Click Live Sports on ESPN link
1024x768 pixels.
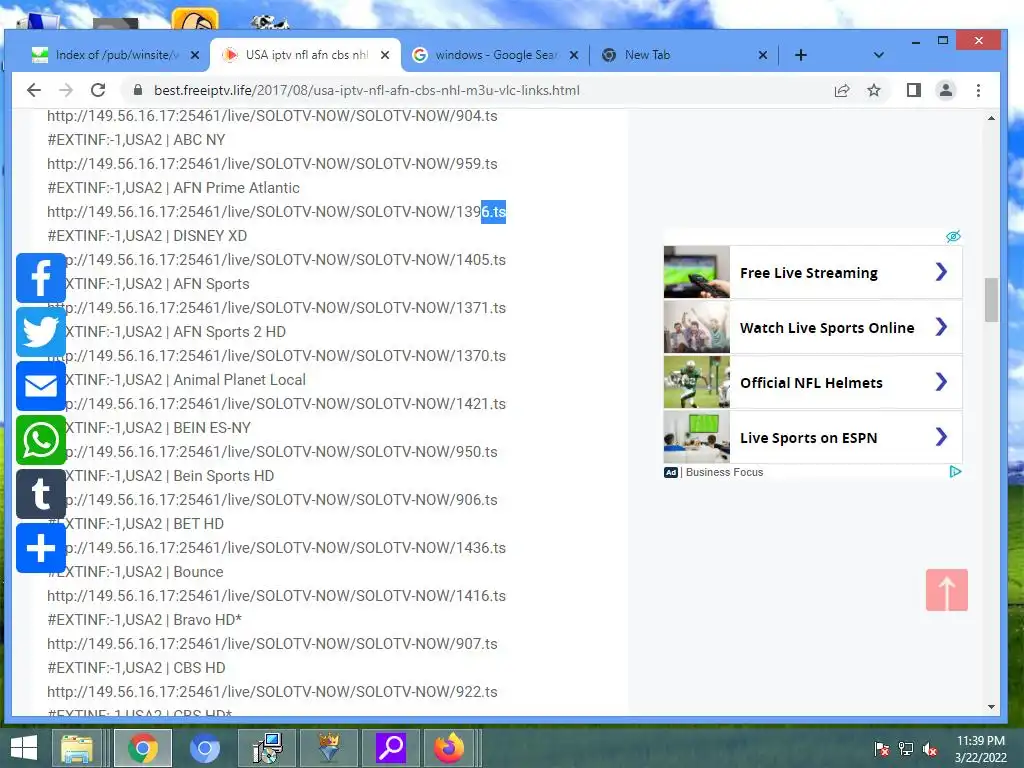808,438
